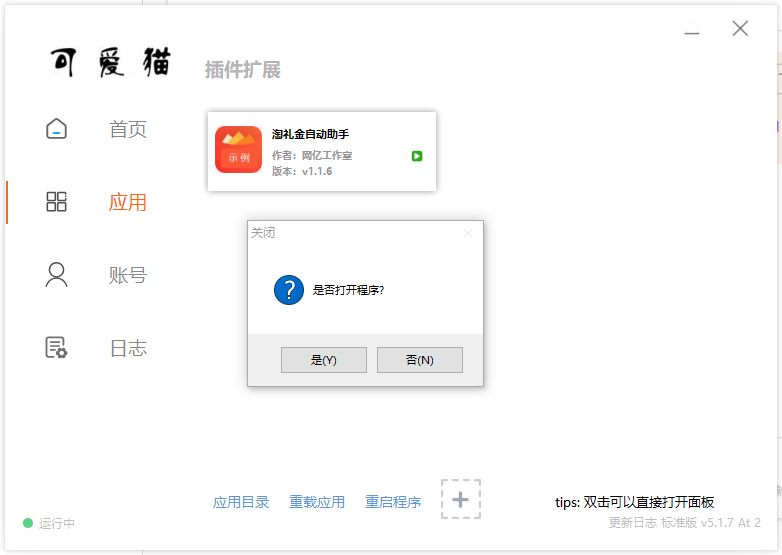Open the 日志 menu item

click(128, 348)
